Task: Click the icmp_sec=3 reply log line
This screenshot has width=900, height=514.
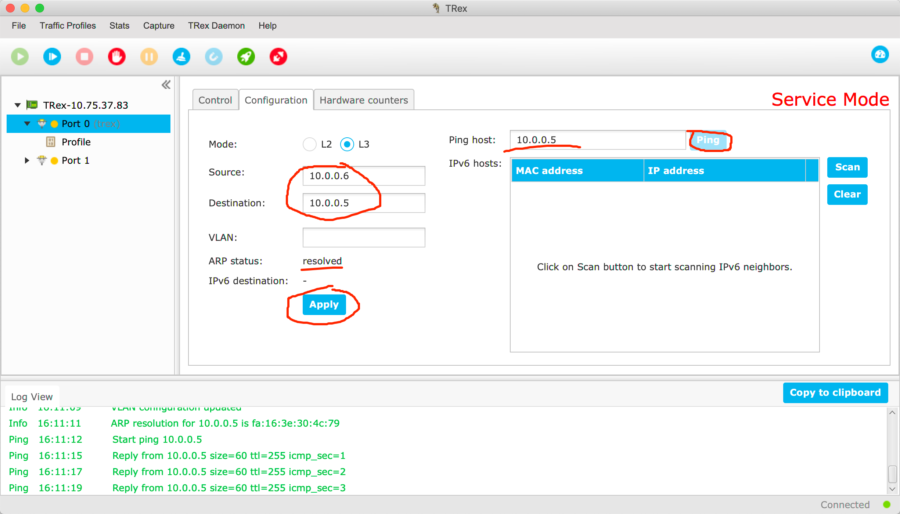Action: point(228,488)
